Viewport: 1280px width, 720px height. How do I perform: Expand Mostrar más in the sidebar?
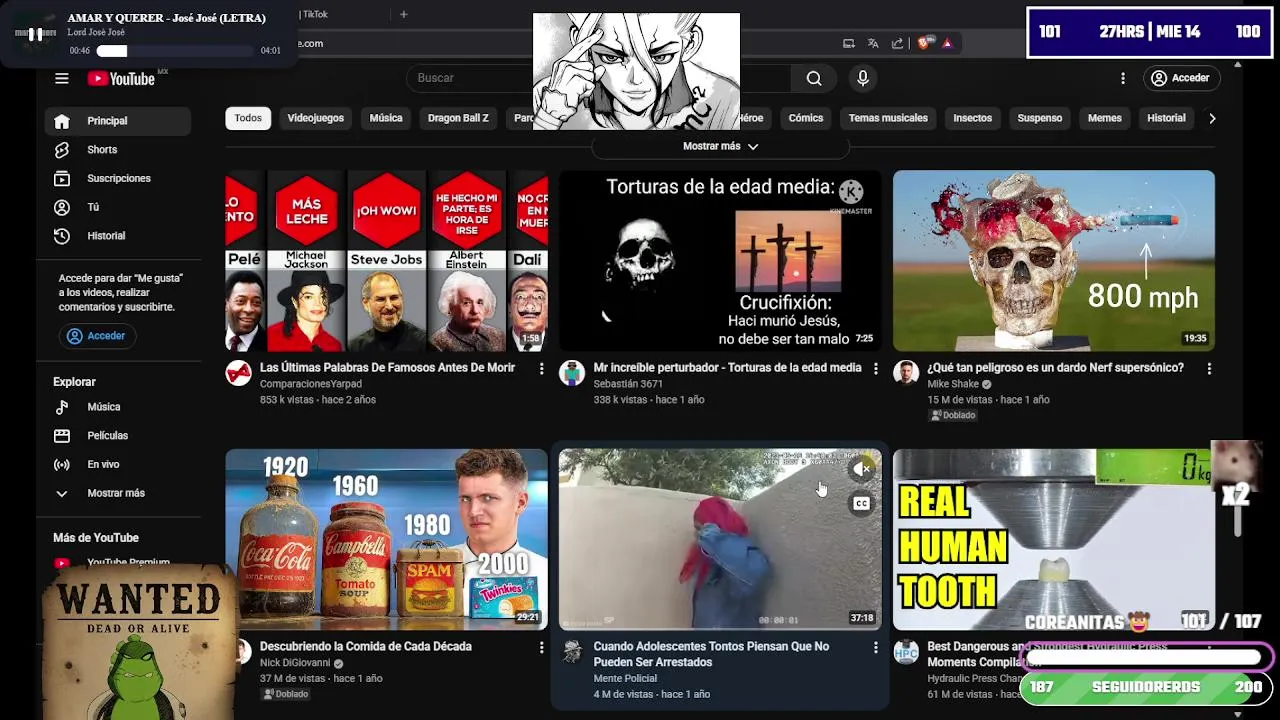coord(118,493)
